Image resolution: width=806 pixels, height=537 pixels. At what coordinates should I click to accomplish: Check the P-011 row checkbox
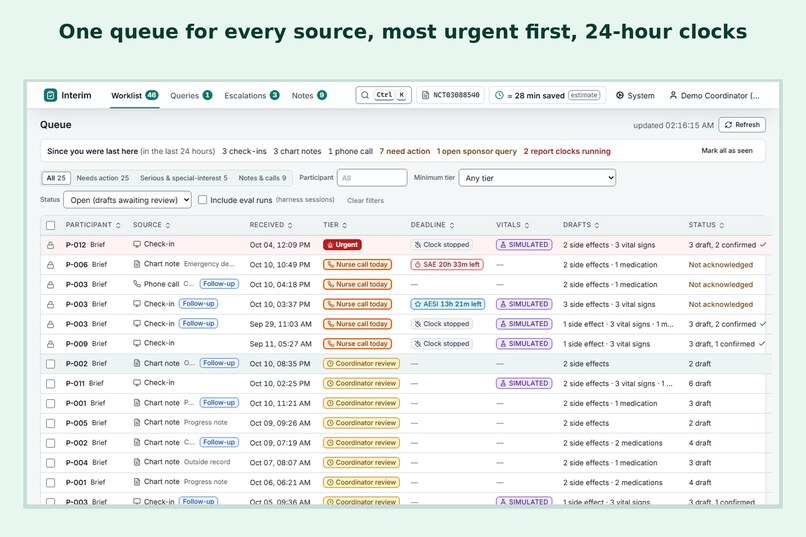coord(50,384)
